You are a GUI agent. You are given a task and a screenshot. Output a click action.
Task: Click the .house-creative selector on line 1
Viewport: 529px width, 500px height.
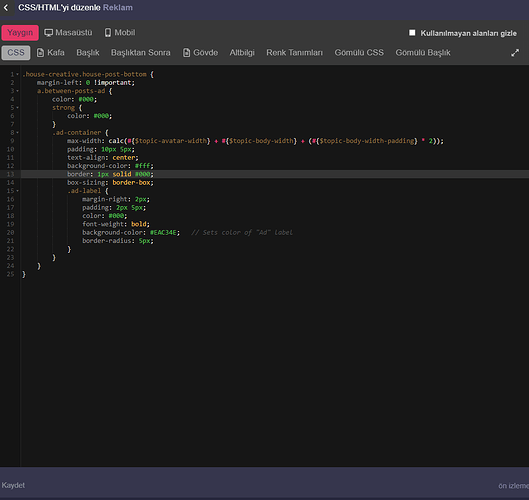pyautogui.click(x=84, y=74)
